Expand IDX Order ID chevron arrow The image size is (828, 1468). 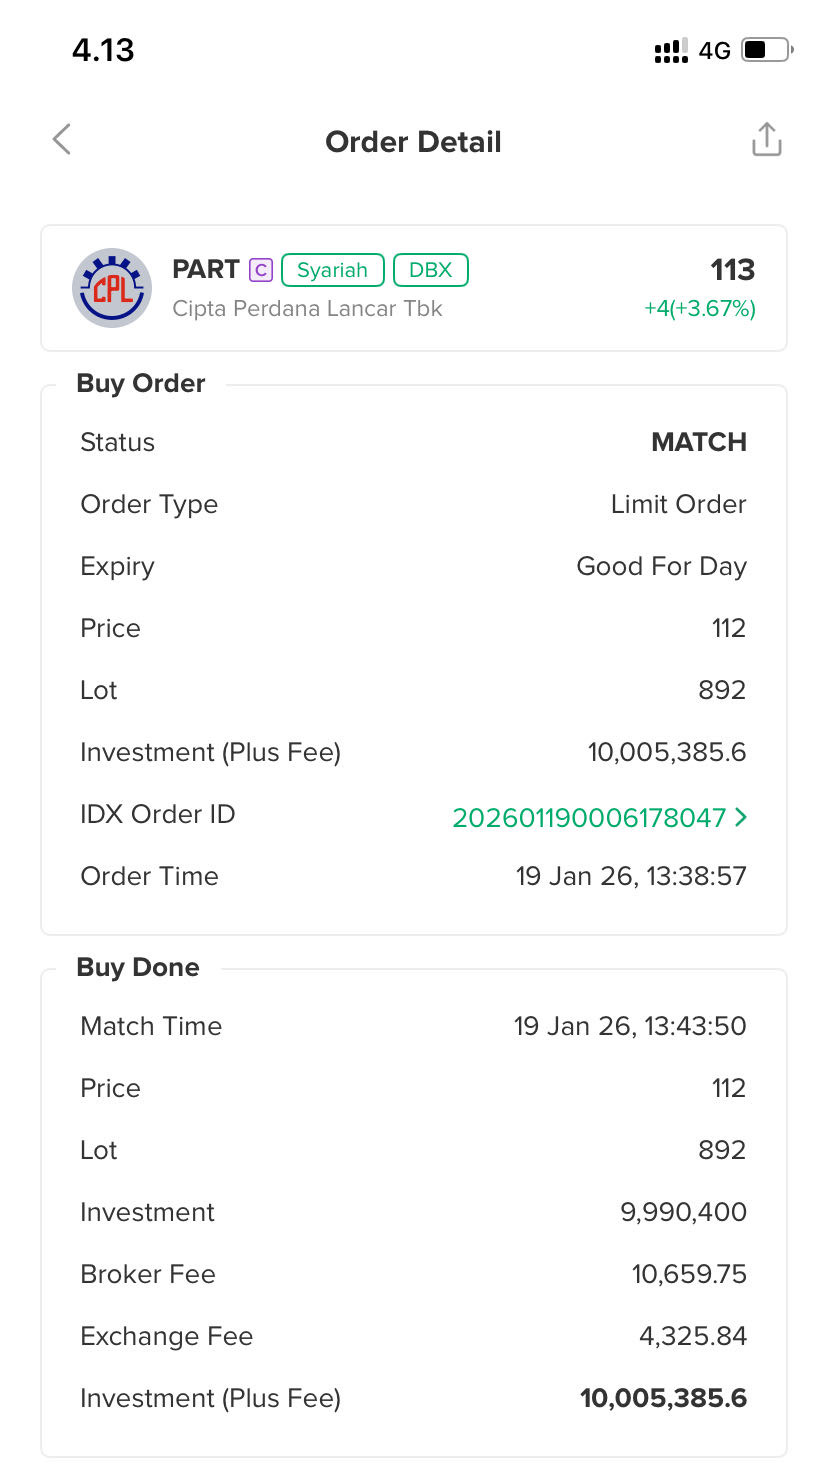click(x=741, y=817)
